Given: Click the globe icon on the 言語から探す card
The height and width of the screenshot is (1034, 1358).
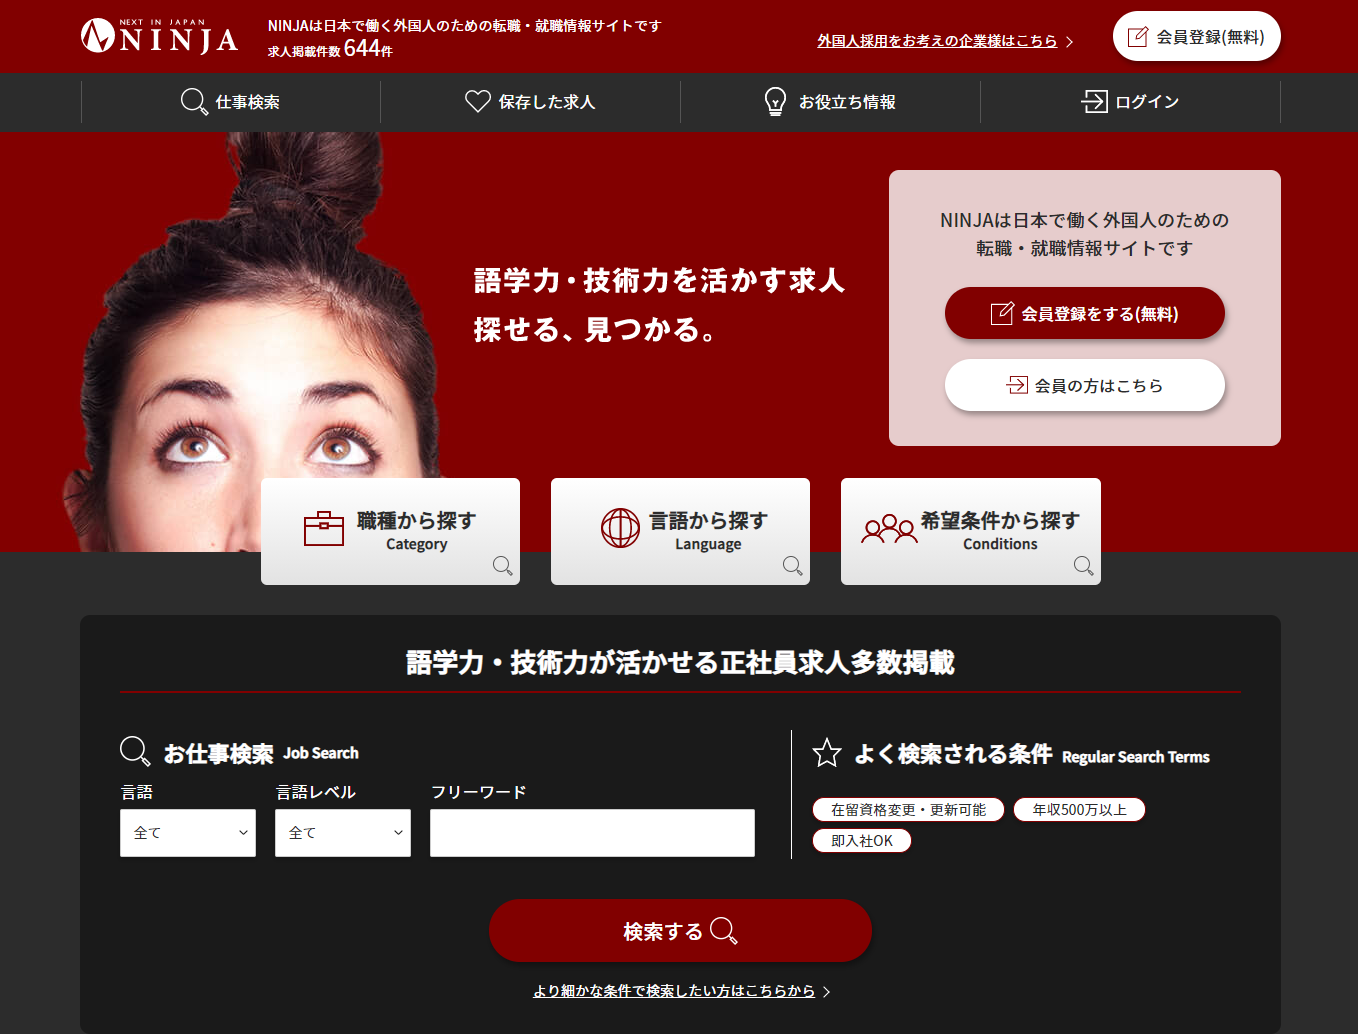Looking at the screenshot, I should [x=620, y=528].
